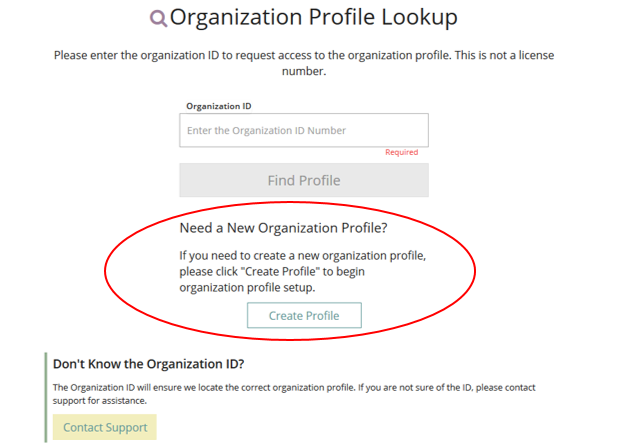
Task: Click the red "Required" validation text
Action: tap(401, 153)
